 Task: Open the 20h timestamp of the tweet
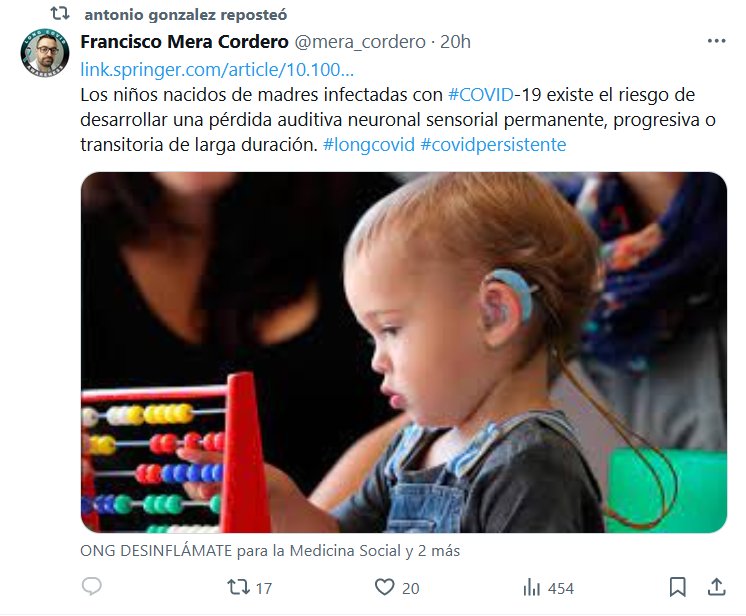click(x=455, y=42)
